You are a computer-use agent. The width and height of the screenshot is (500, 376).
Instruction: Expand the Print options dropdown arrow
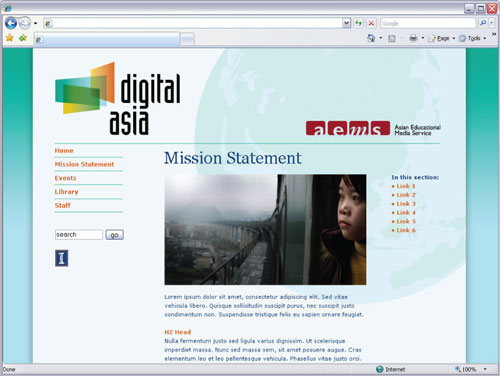pyautogui.click(x=423, y=38)
